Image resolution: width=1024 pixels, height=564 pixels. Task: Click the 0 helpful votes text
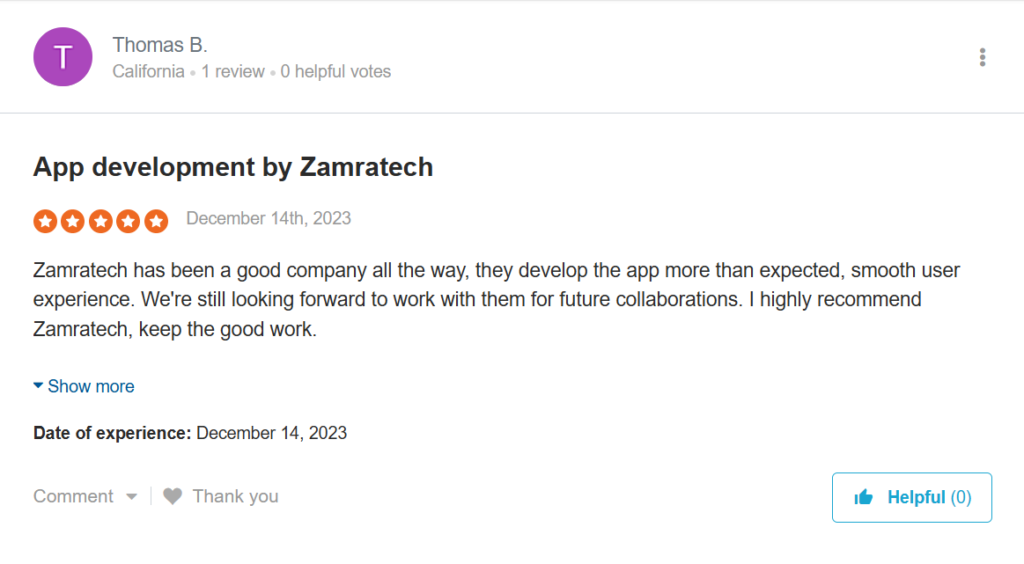[336, 72]
